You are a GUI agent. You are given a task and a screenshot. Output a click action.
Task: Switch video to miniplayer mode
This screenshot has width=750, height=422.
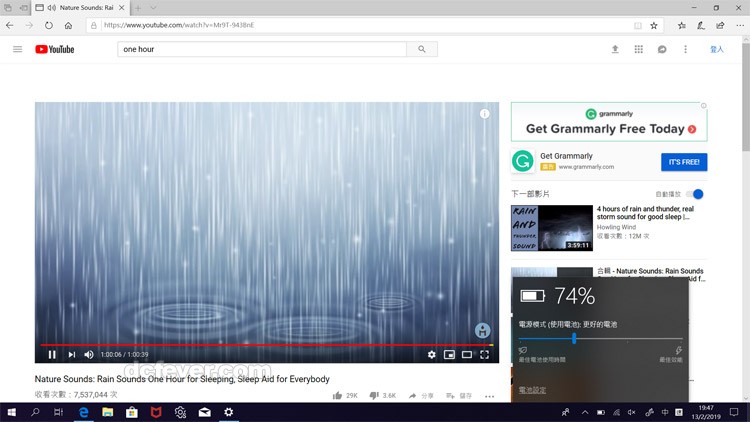(x=449, y=355)
